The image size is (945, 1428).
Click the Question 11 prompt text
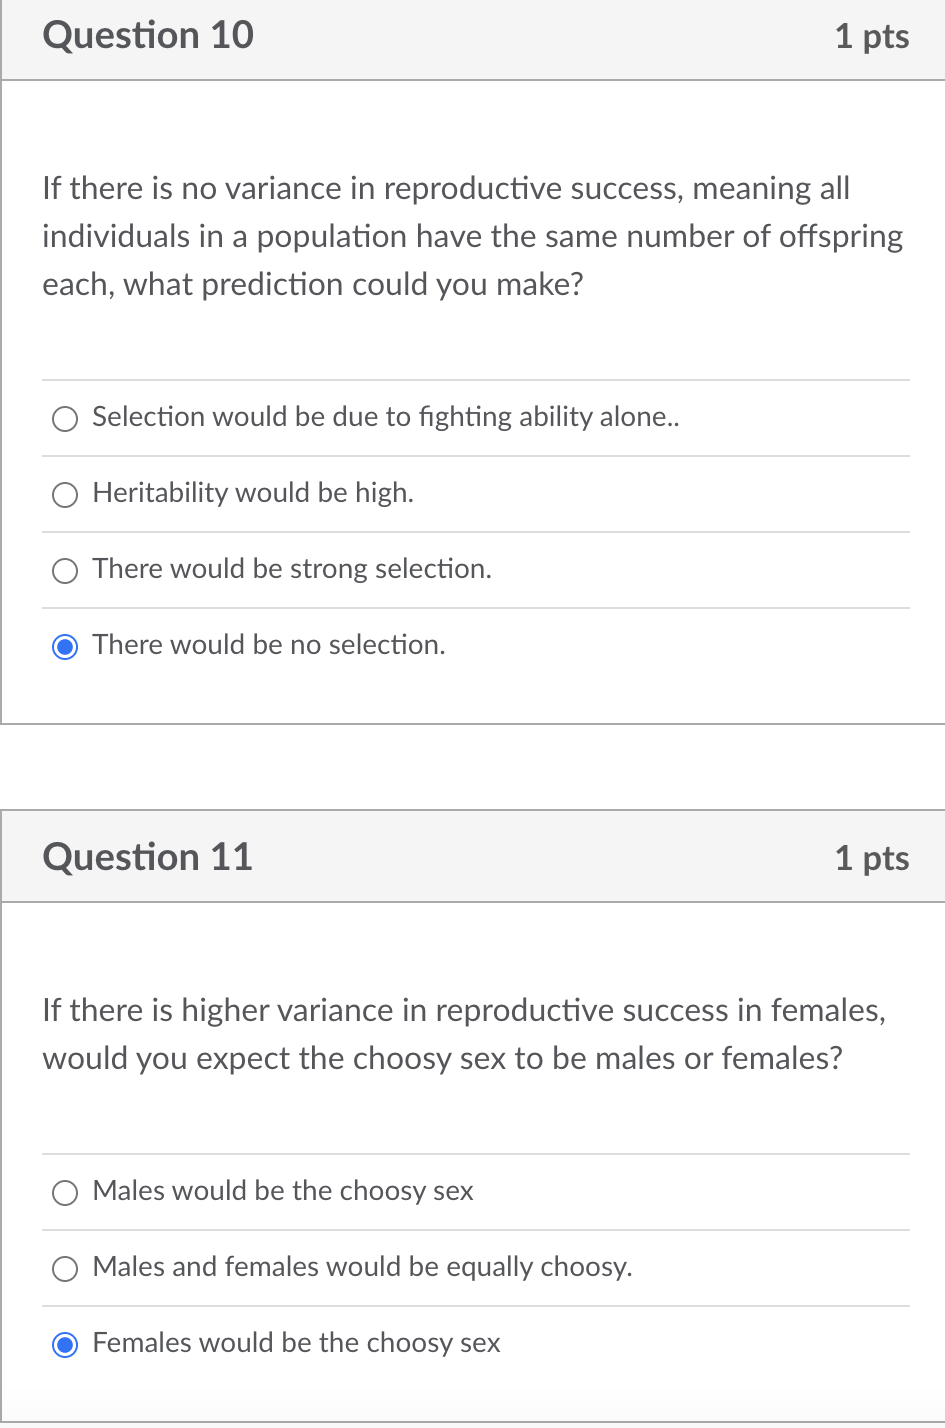coord(464,1034)
